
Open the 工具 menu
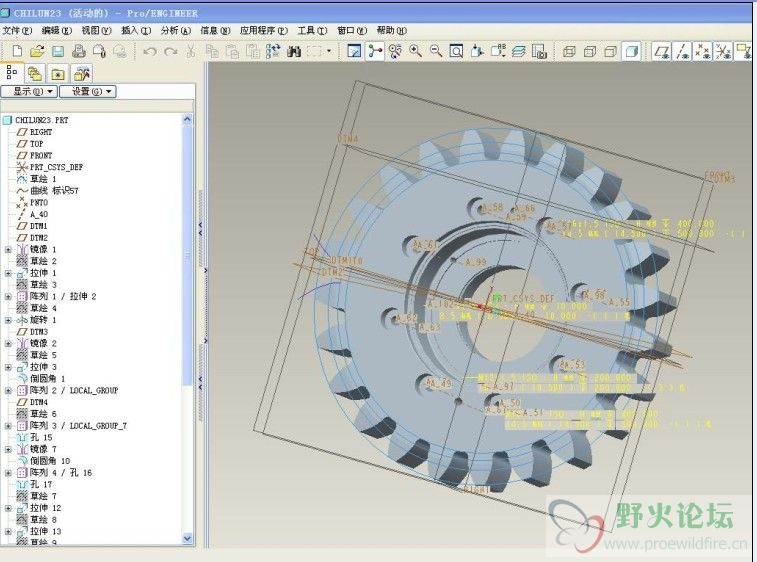point(312,30)
